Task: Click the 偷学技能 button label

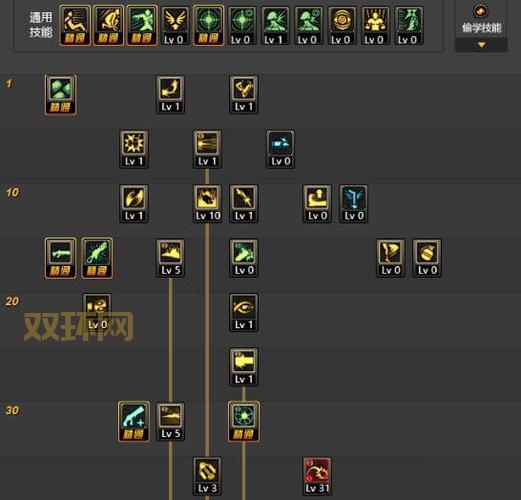Action: tap(481, 28)
